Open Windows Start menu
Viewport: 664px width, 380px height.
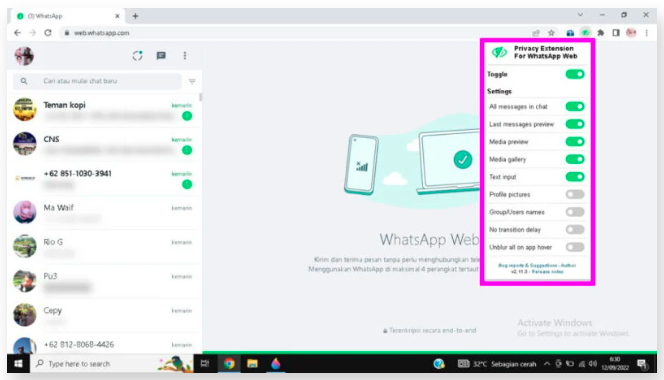click(x=18, y=363)
